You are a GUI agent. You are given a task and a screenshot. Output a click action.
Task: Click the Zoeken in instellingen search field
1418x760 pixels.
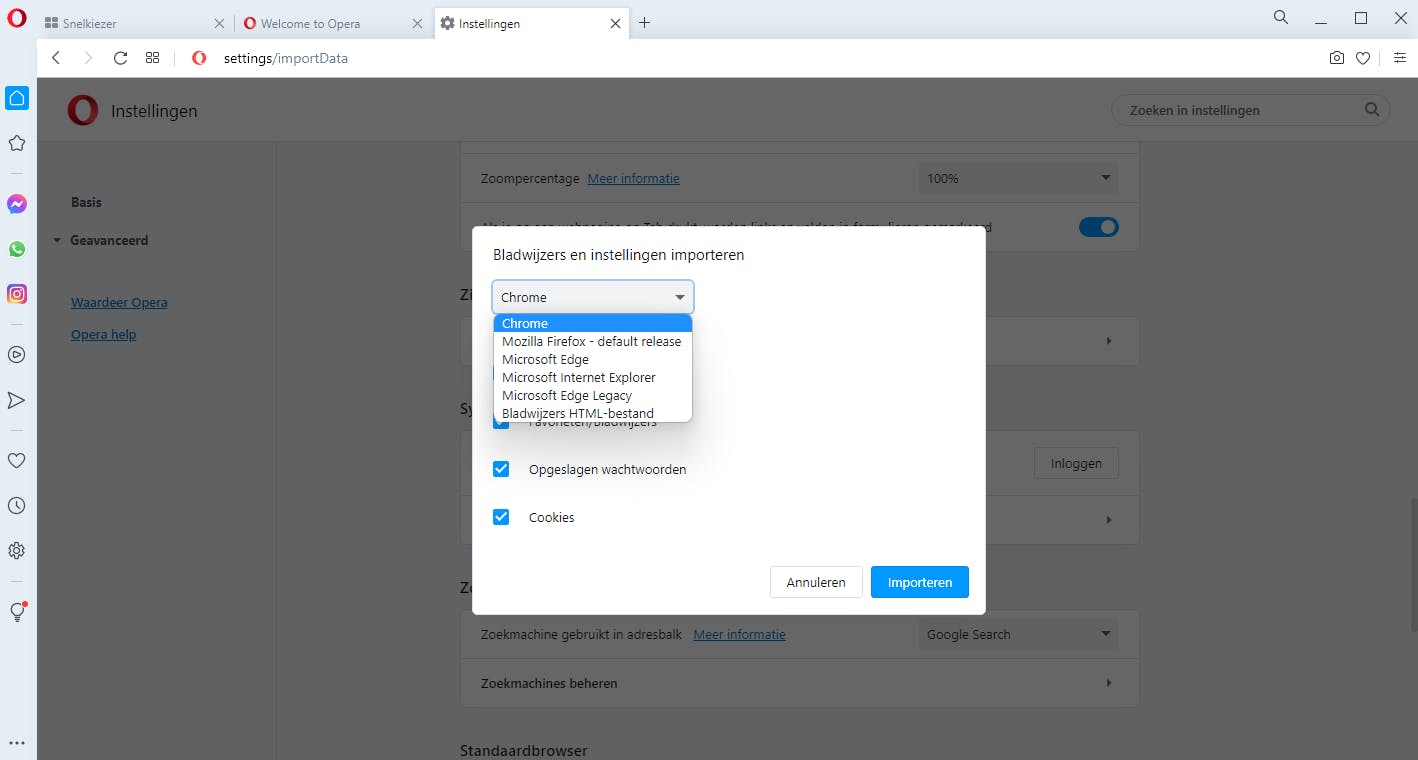pos(1251,110)
